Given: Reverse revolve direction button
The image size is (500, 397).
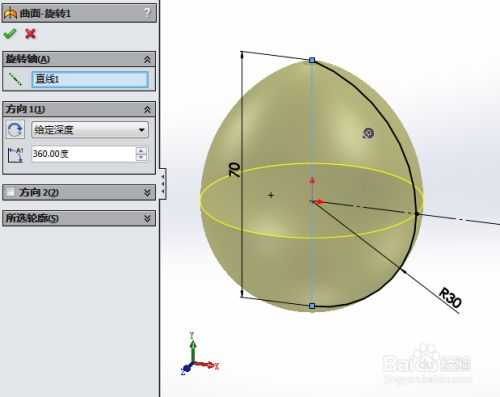Looking at the screenshot, I should coord(15,130).
